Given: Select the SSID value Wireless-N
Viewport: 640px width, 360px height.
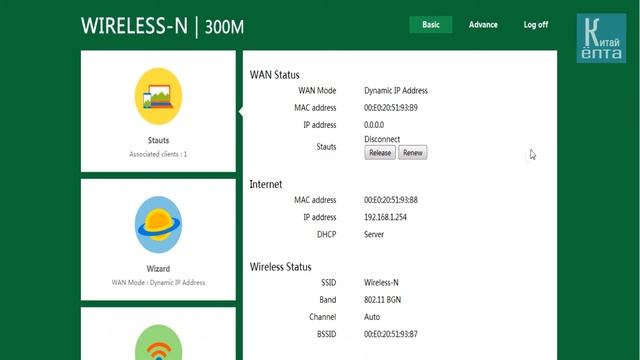Looking at the screenshot, I should point(381,282).
